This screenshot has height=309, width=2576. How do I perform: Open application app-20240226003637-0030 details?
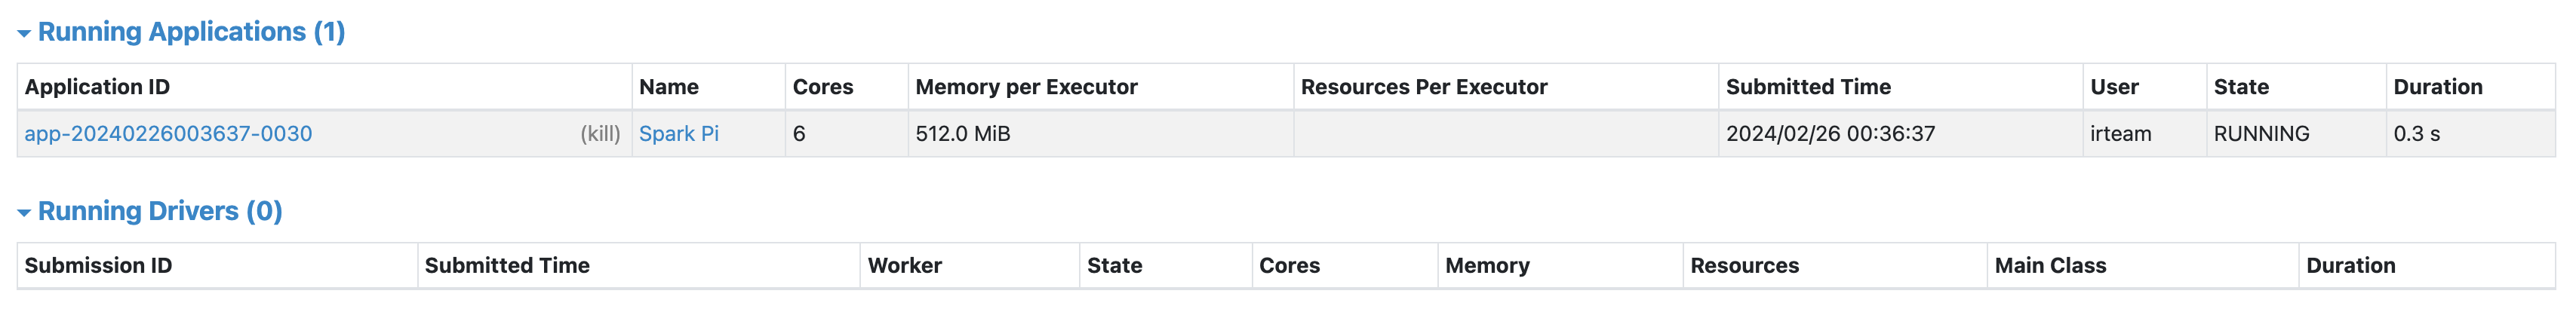[x=168, y=134]
